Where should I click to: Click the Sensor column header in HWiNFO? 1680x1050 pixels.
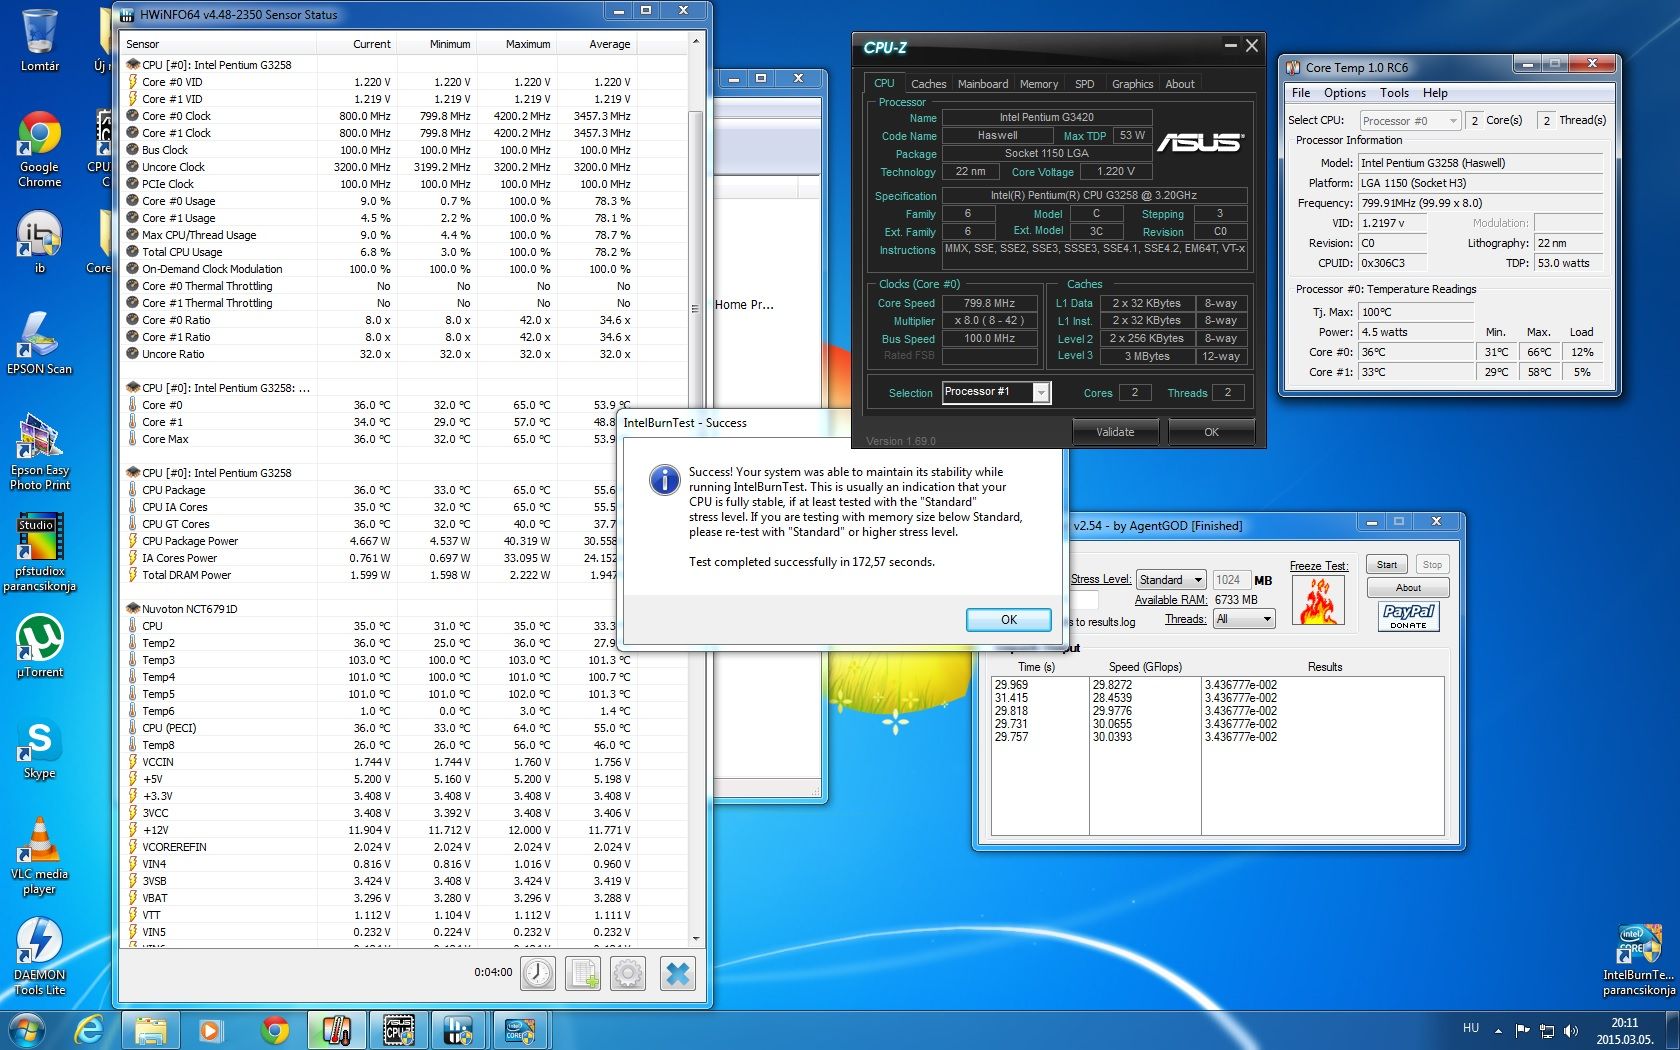218,44
